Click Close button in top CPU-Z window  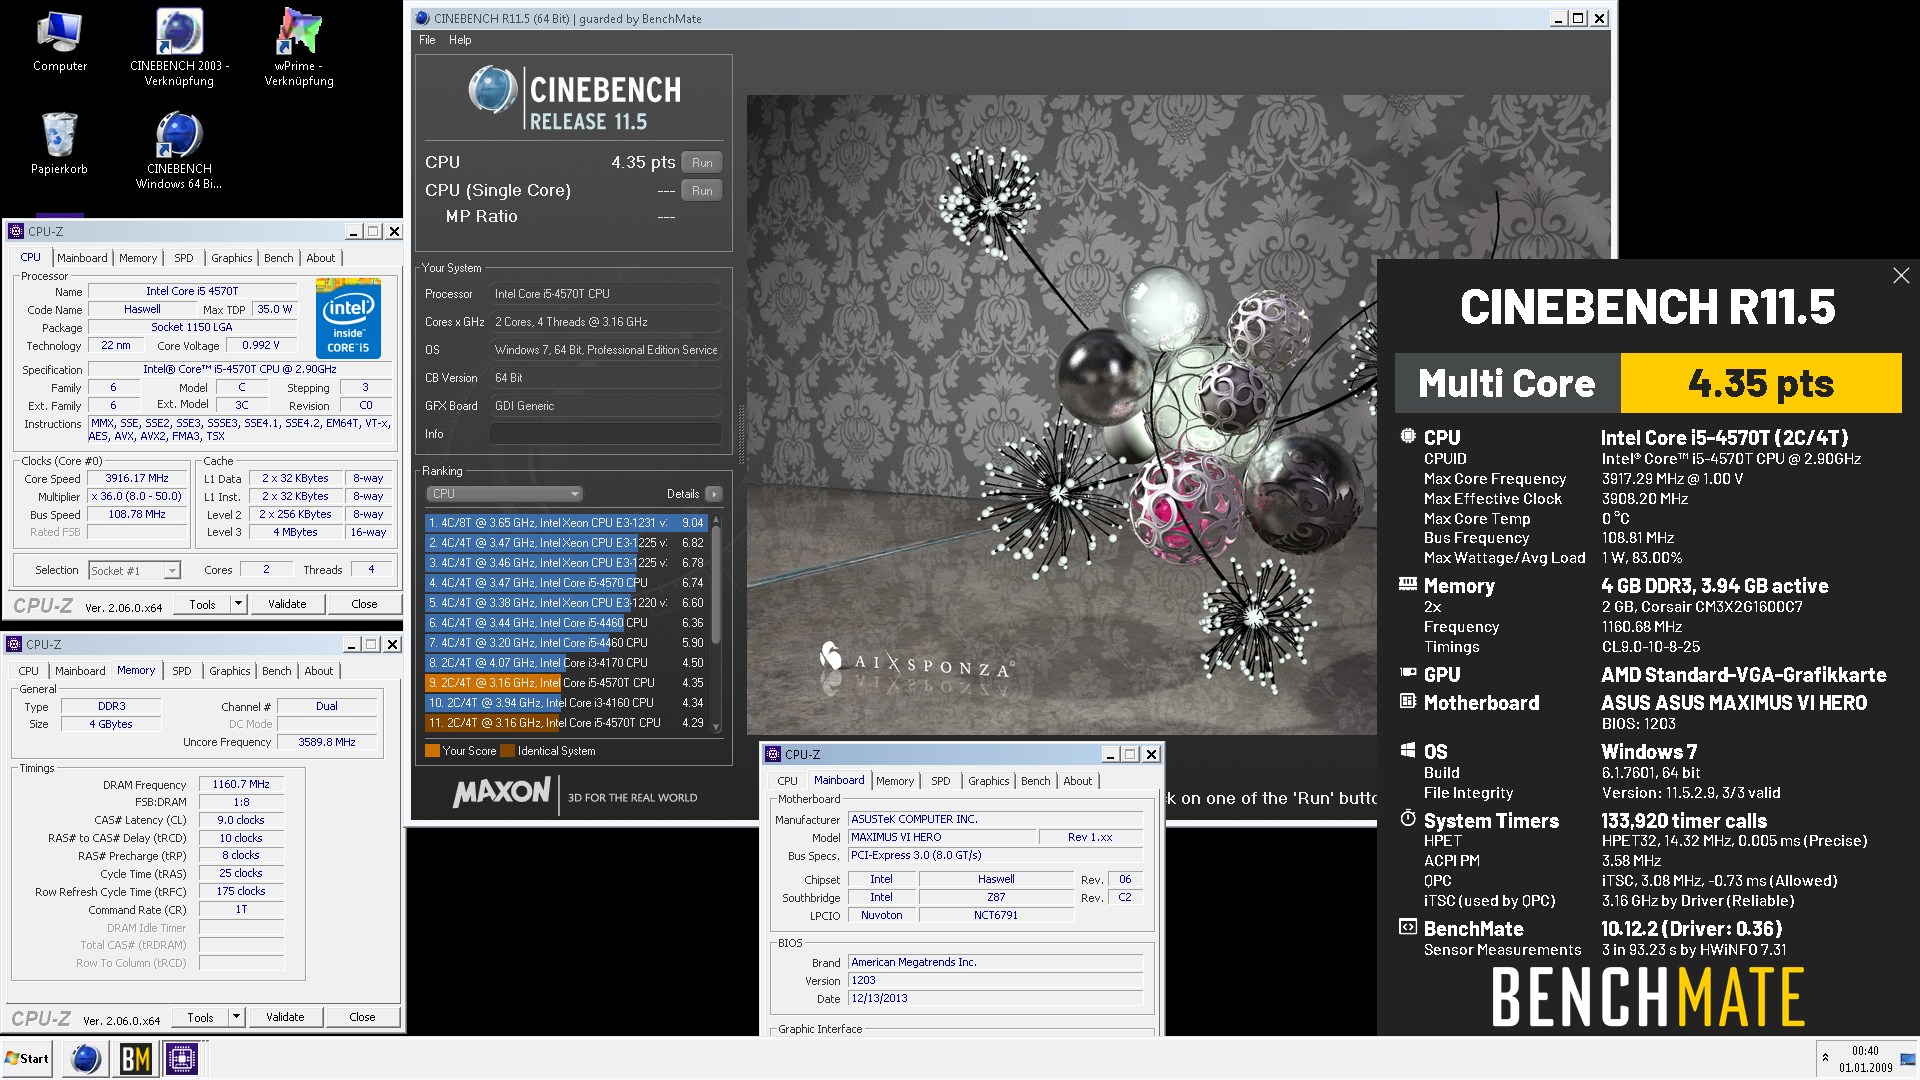click(364, 604)
